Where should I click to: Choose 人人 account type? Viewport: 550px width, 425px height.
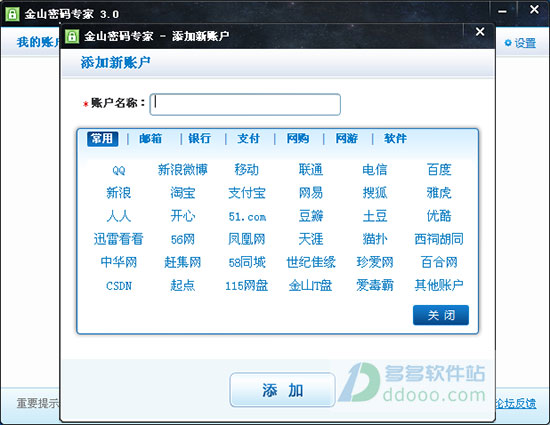tap(119, 216)
